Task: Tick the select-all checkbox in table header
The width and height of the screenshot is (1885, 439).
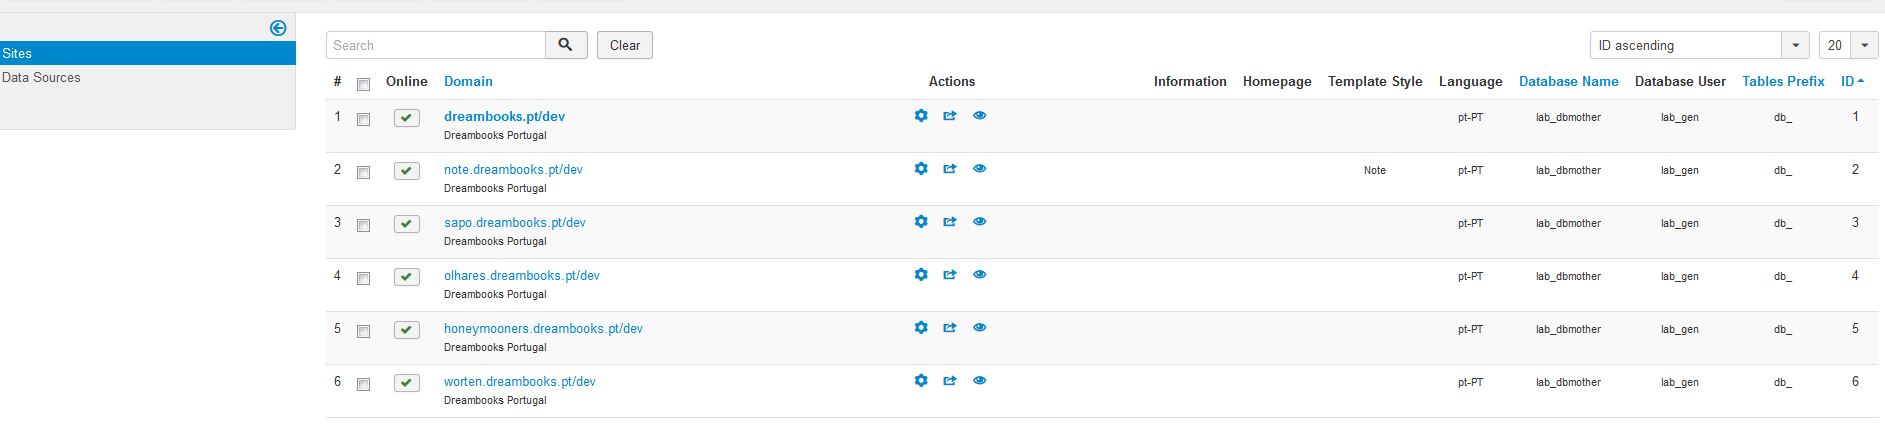Action: point(364,84)
